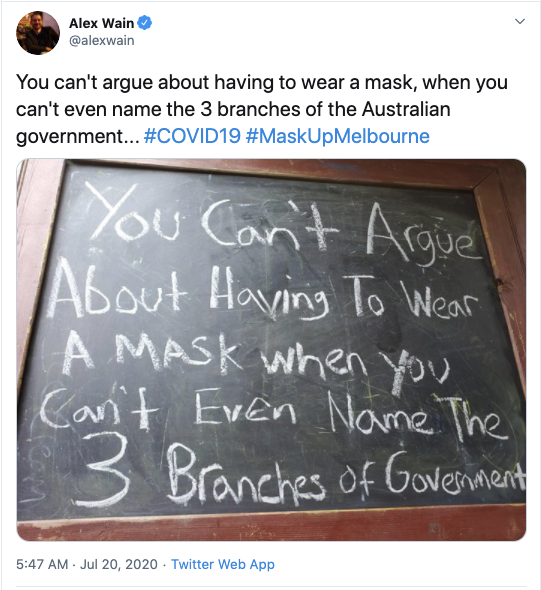541x590 pixels.
Task: Visit the @alexwain handle link
Action: pyautogui.click(x=102, y=40)
